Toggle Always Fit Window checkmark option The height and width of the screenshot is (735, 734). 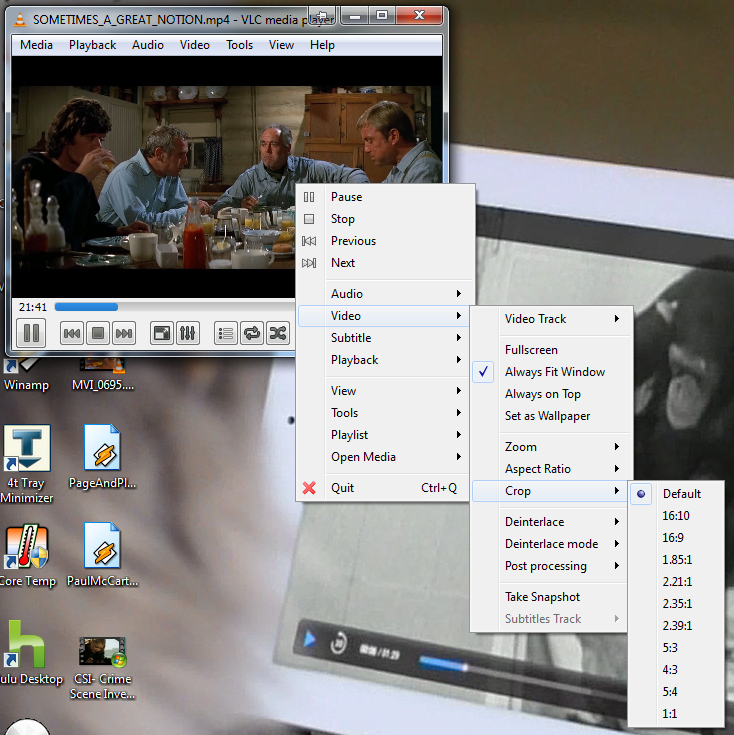(552, 372)
